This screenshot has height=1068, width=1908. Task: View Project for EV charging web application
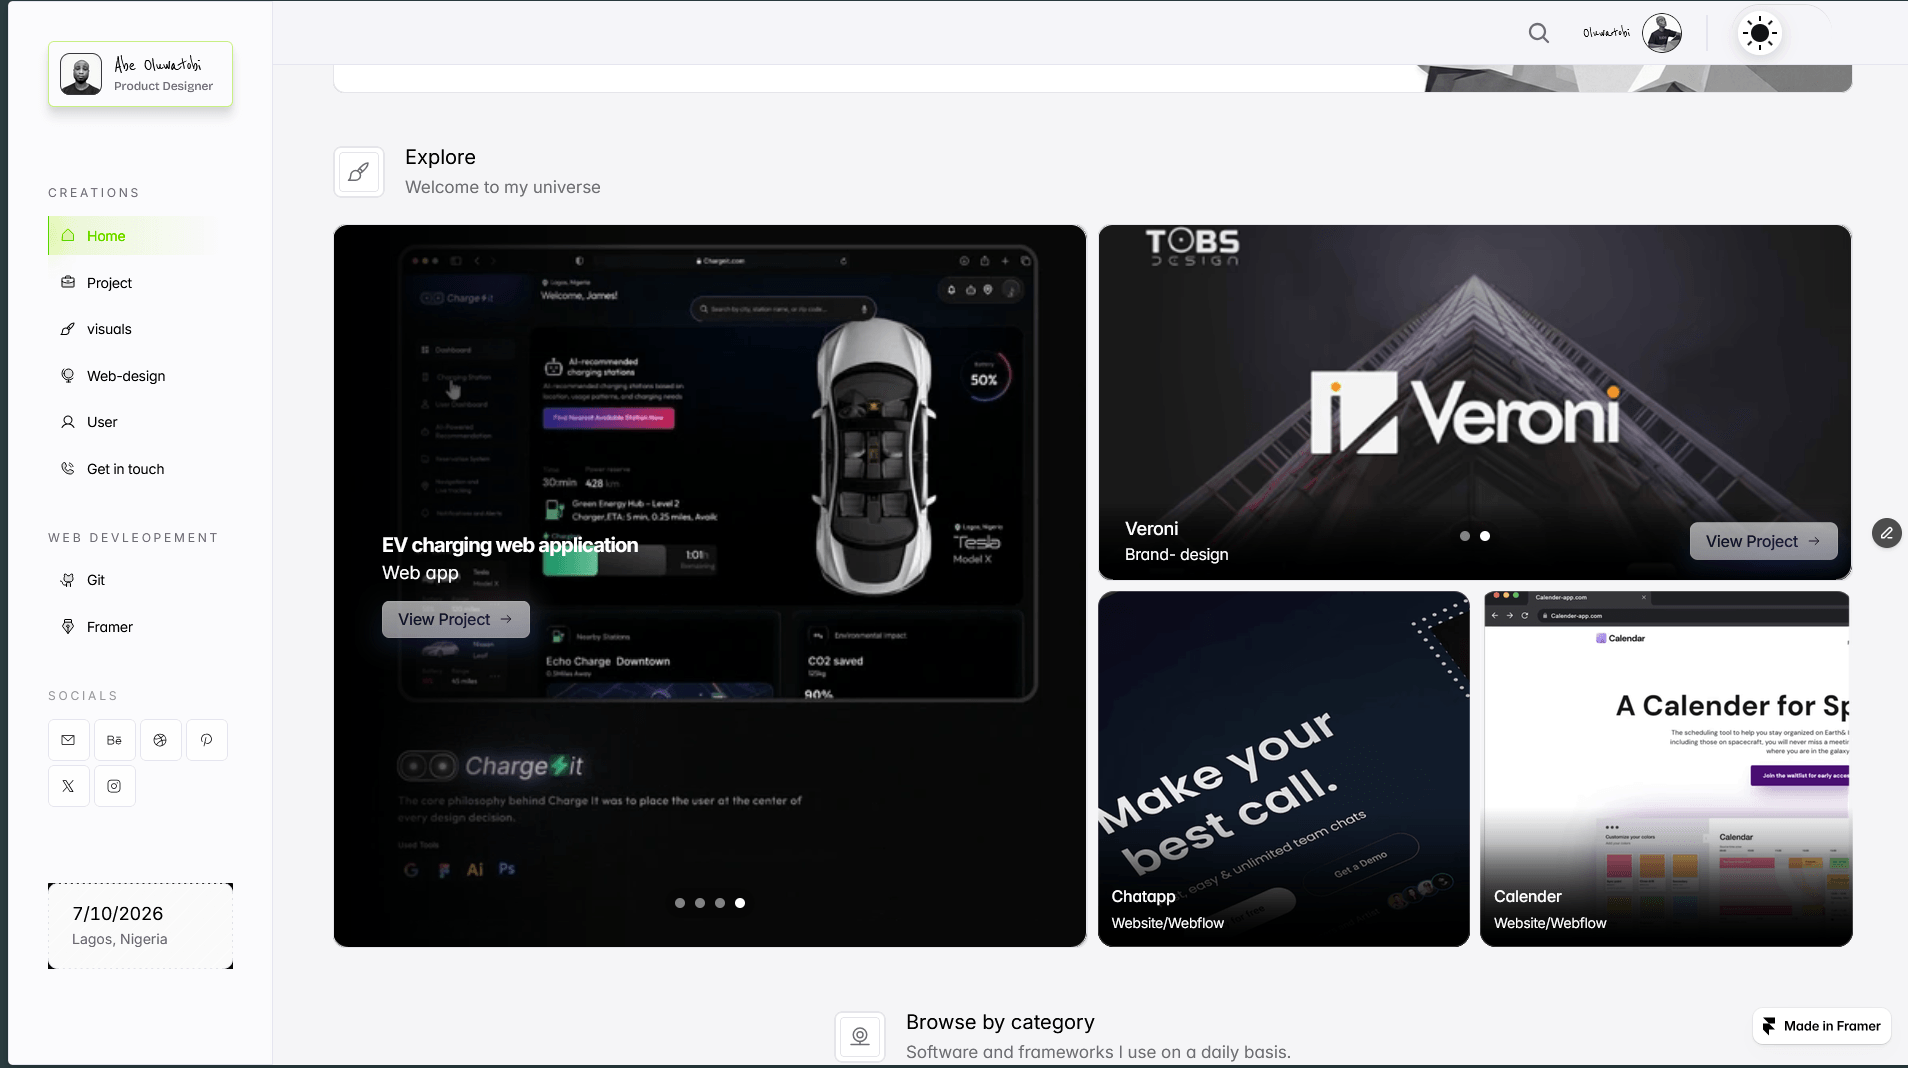point(456,619)
